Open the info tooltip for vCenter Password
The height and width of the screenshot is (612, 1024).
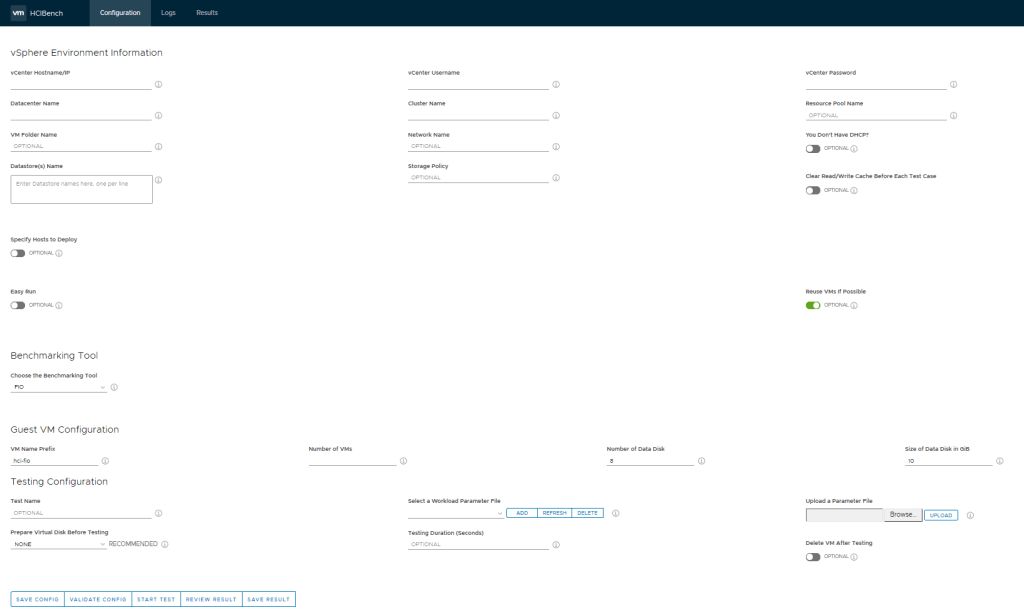(953, 84)
